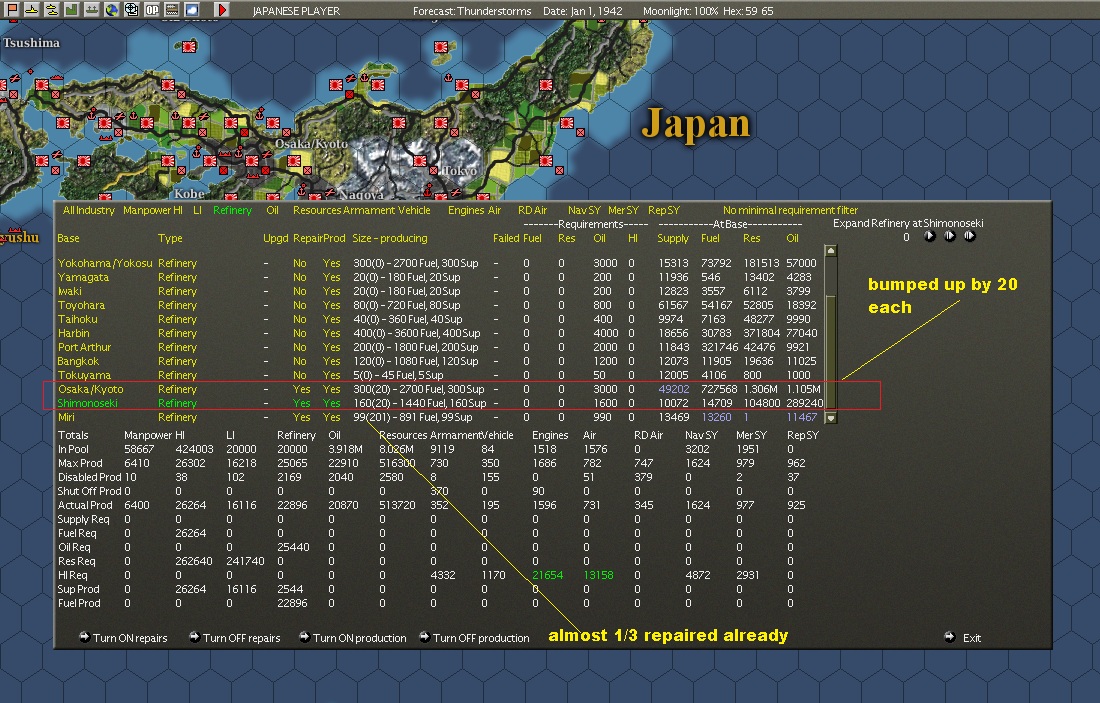Screen dimensions: 1100x703
Task: Select the Armament filter tab
Action: [x=368, y=210]
